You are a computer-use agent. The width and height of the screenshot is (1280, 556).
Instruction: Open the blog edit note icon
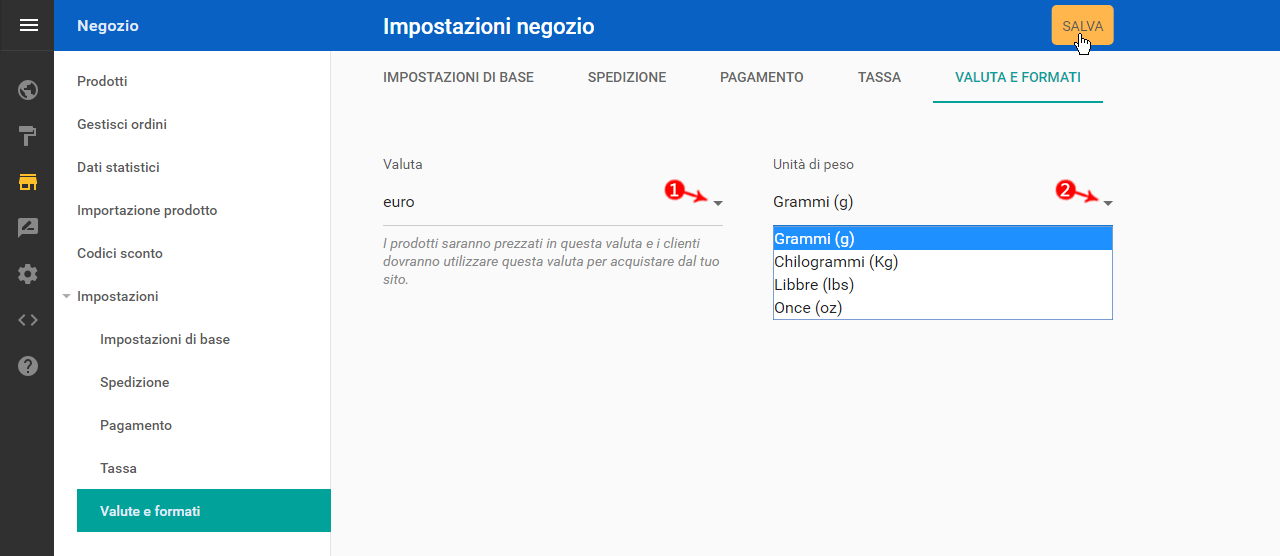click(28, 228)
